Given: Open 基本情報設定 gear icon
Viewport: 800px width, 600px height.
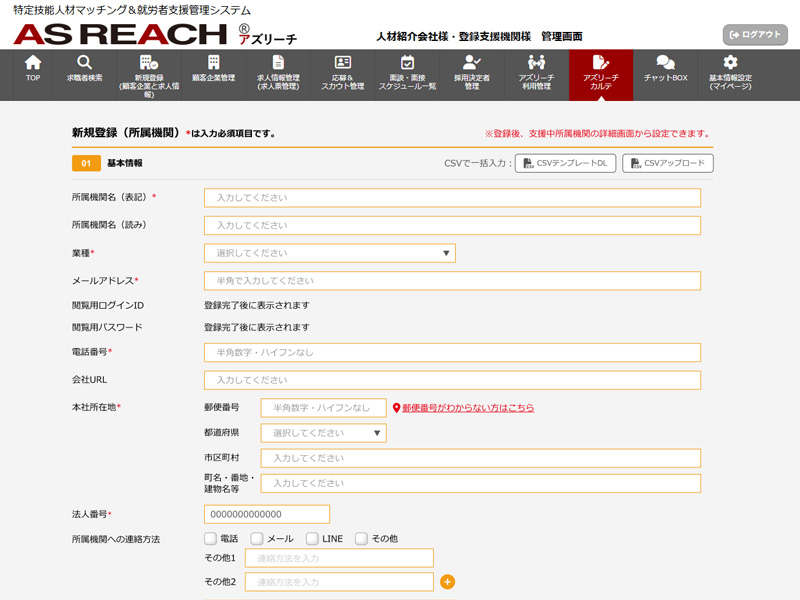Looking at the screenshot, I should coord(730,62).
